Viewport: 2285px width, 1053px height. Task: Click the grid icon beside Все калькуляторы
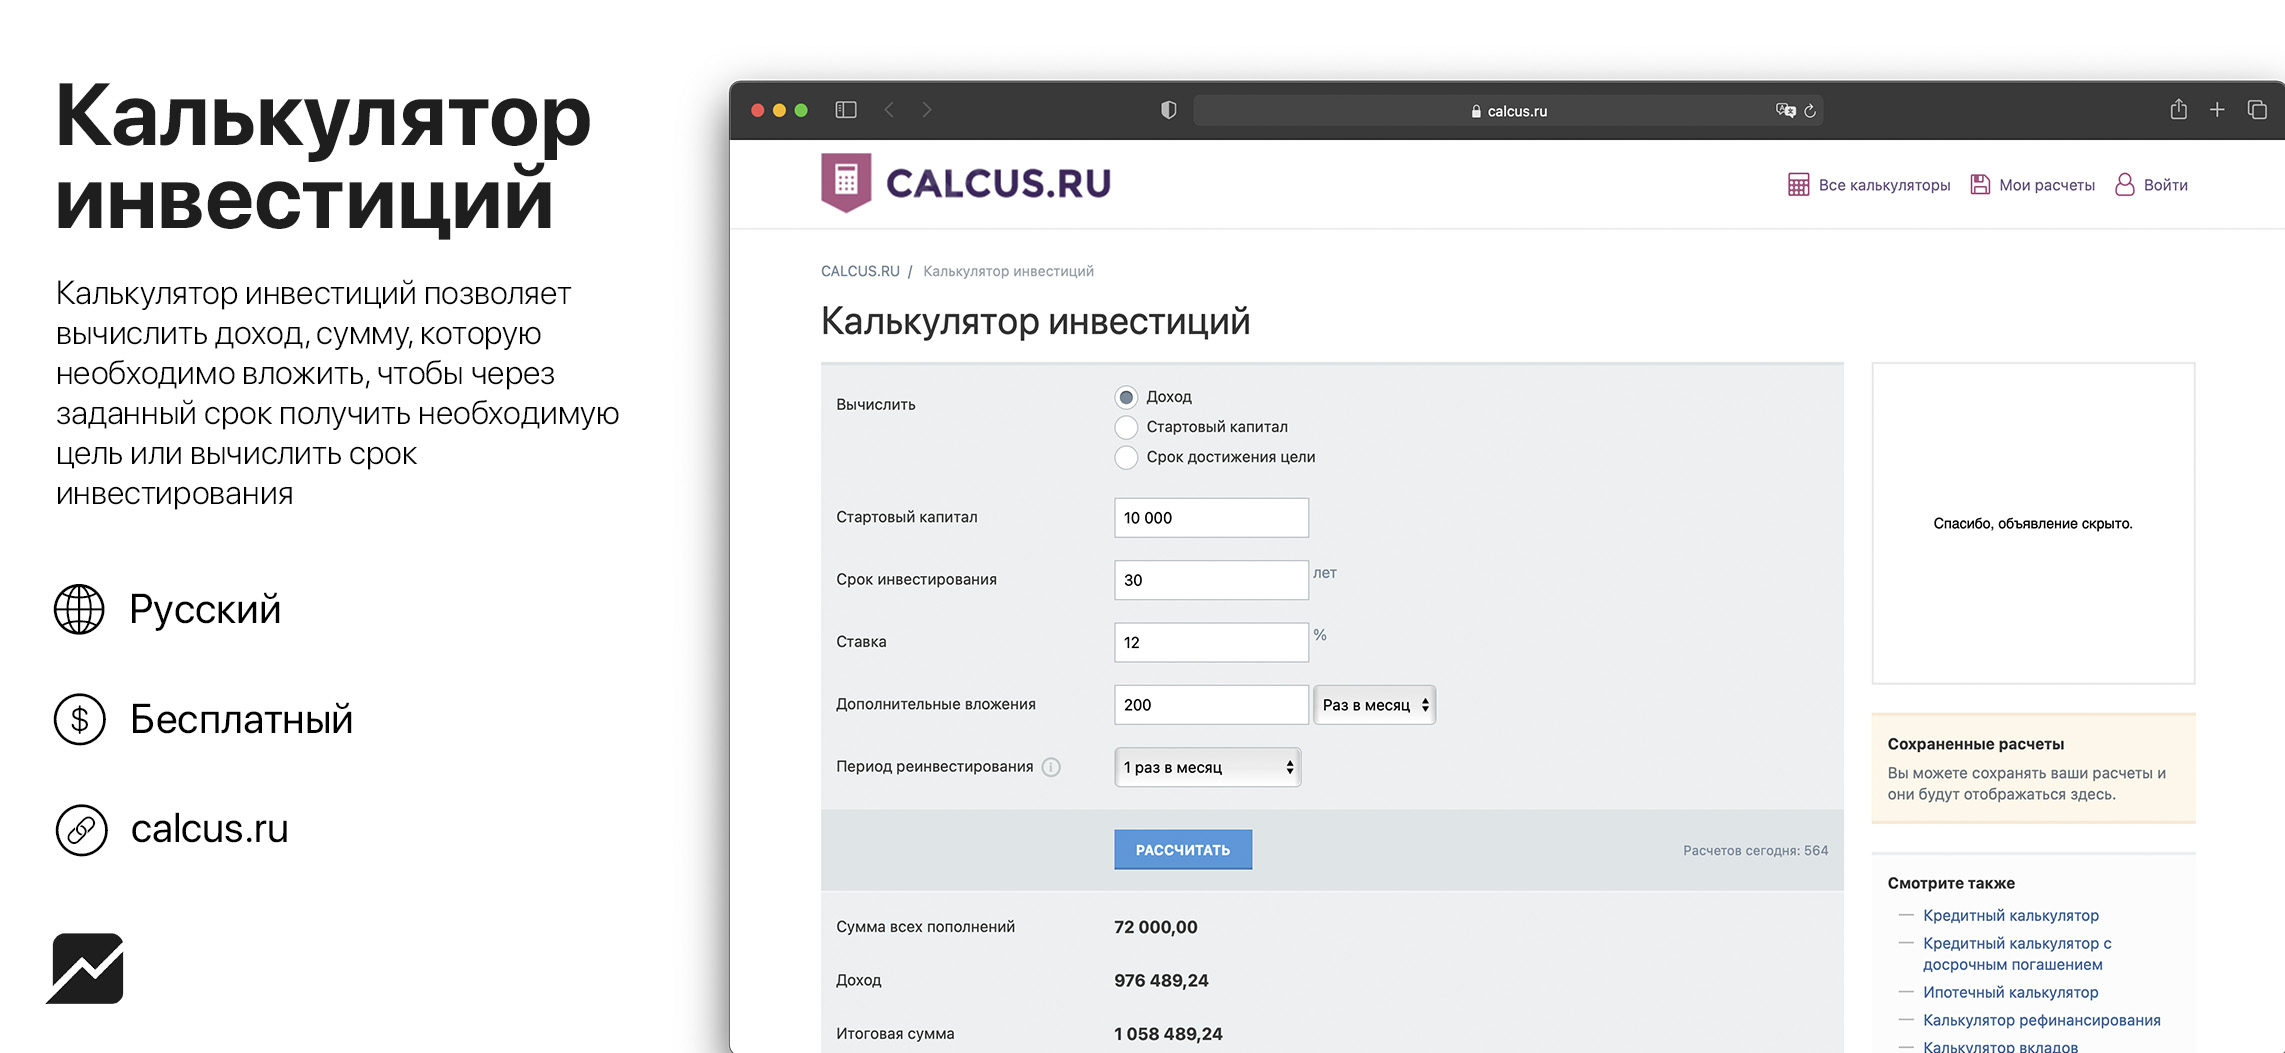[x=1798, y=185]
